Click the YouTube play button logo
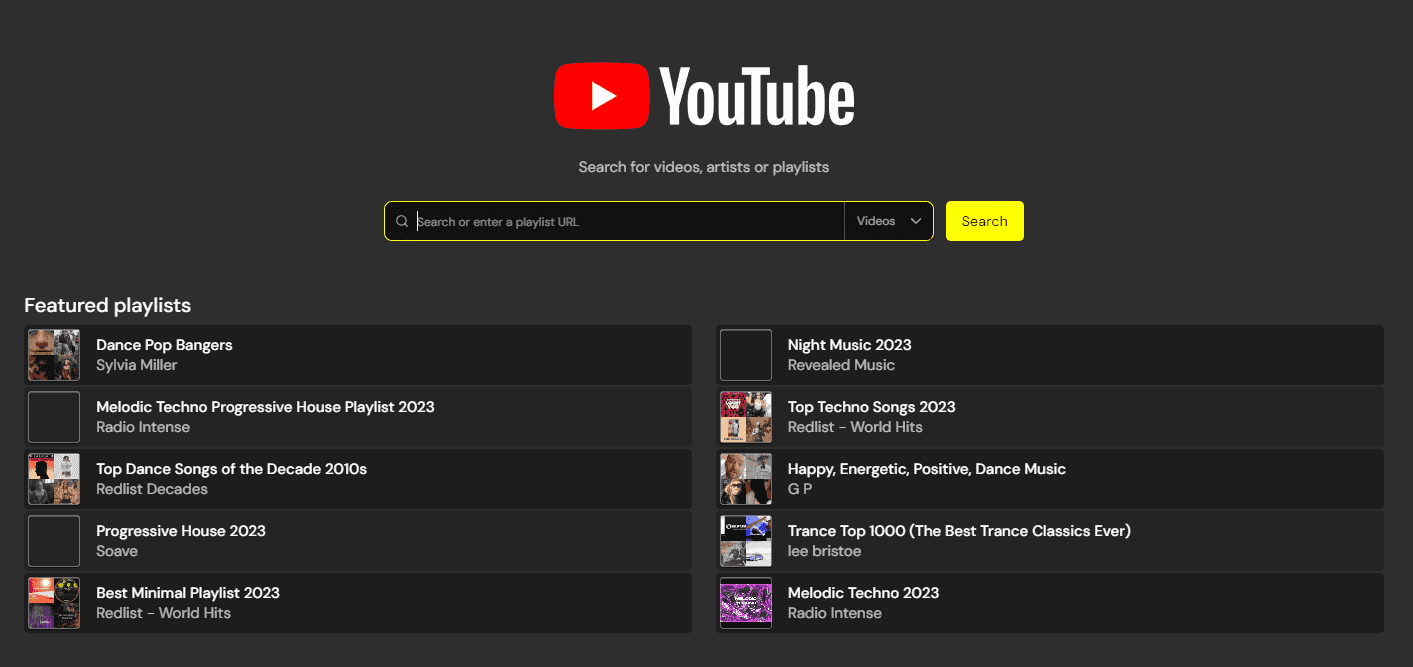This screenshot has height=667, width=1413. click(601, 95)
